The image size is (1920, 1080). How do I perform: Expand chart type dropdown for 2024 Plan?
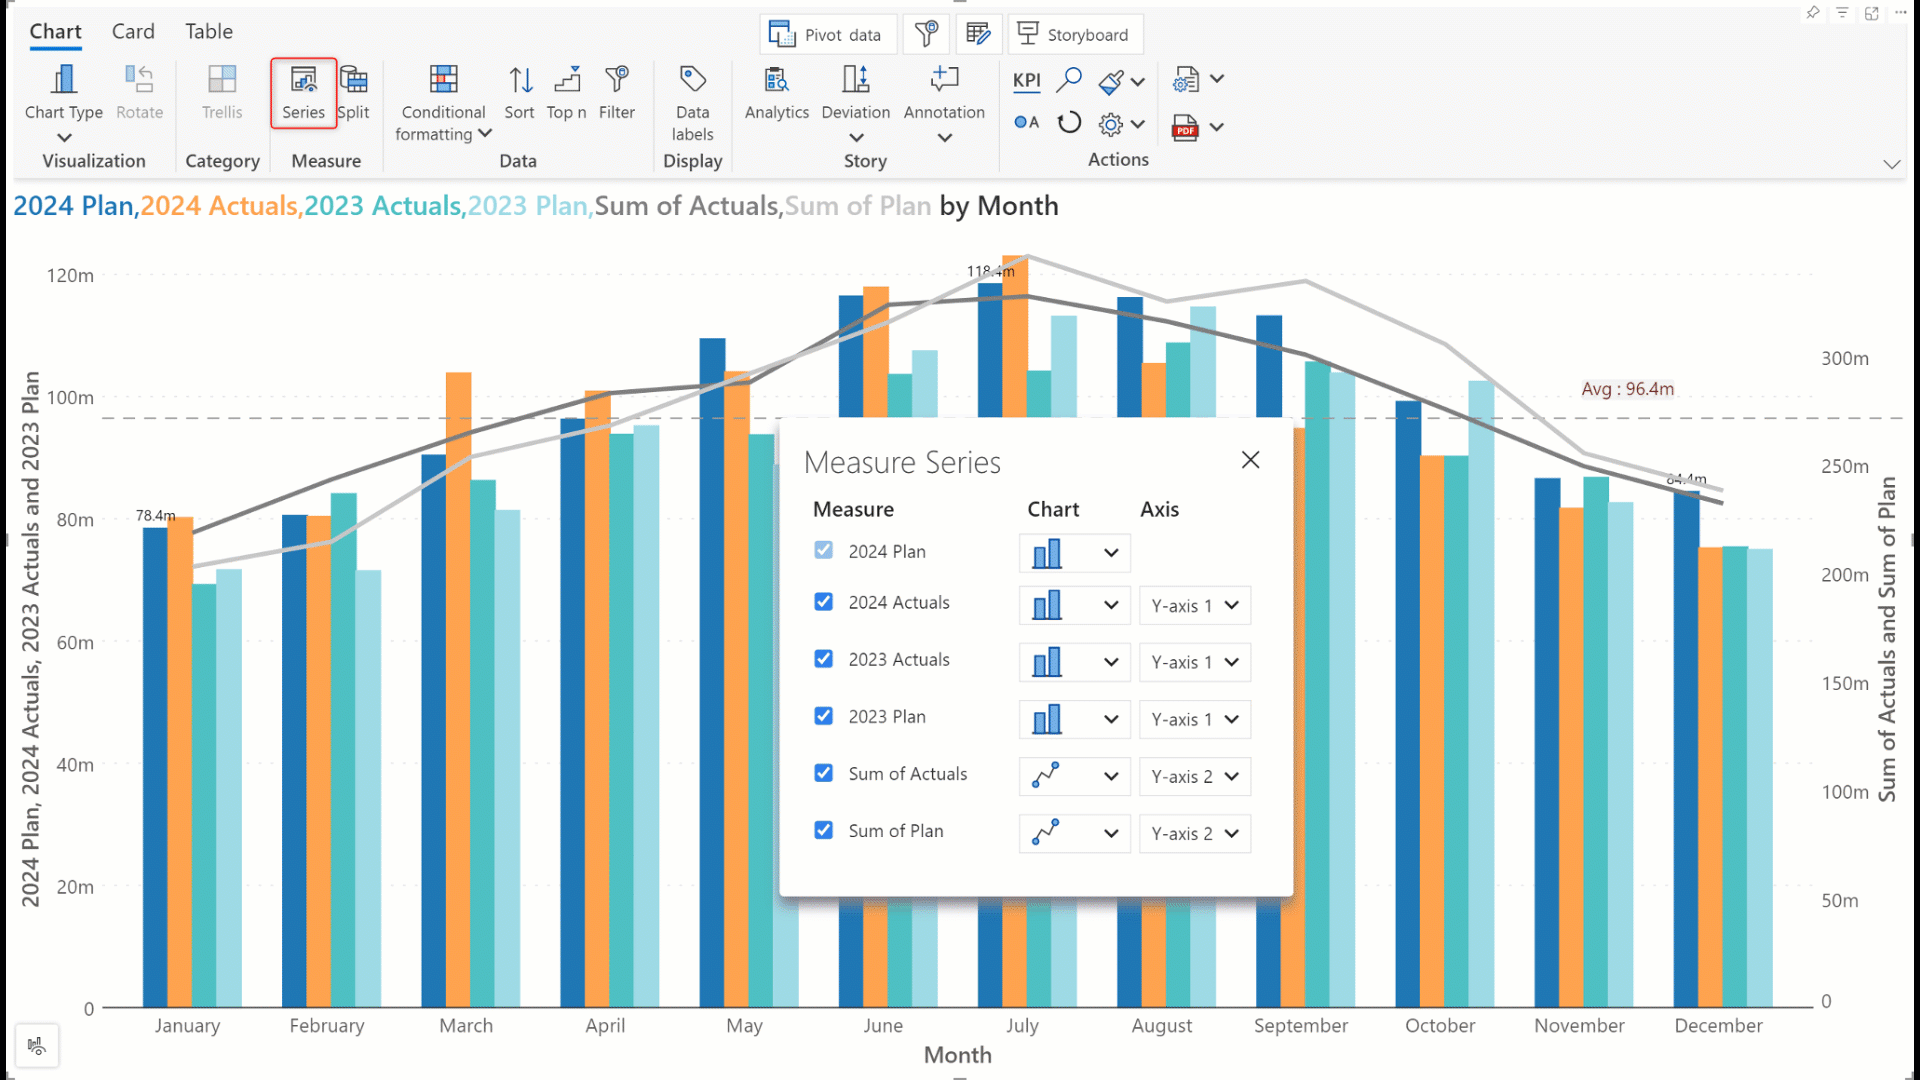tap(1074, 553)
